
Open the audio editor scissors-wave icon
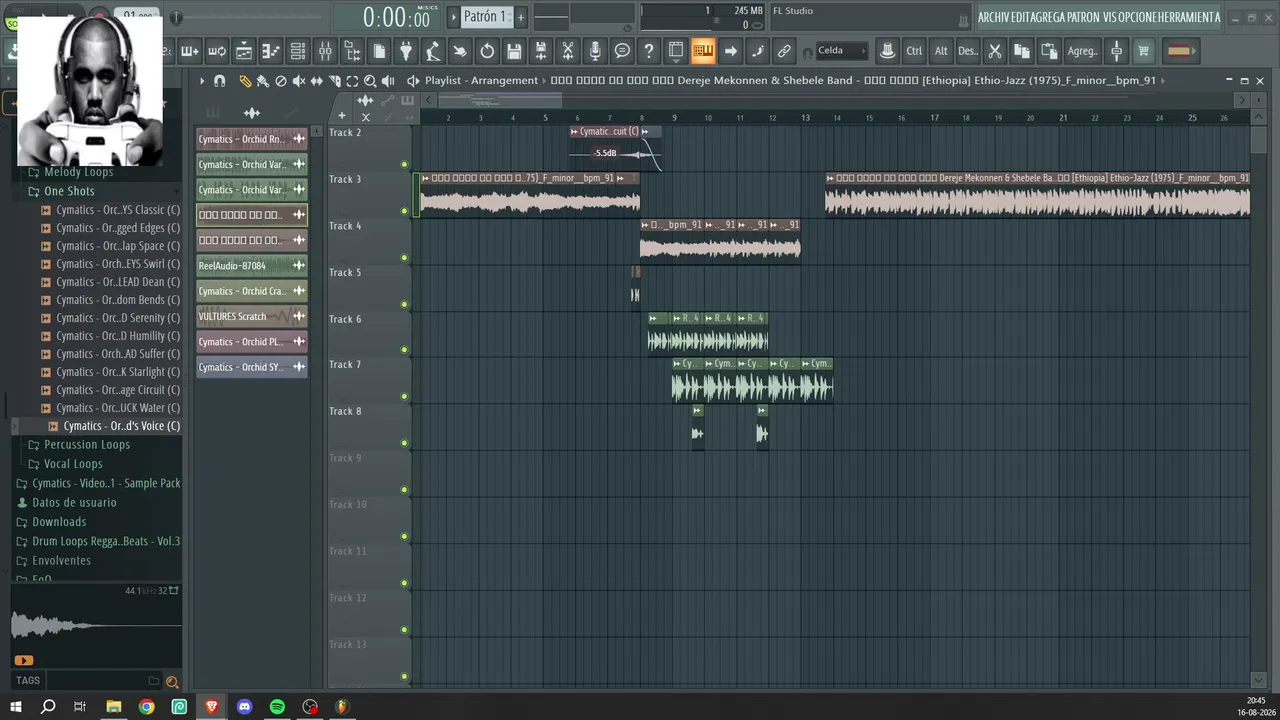(x=568, y=51)
